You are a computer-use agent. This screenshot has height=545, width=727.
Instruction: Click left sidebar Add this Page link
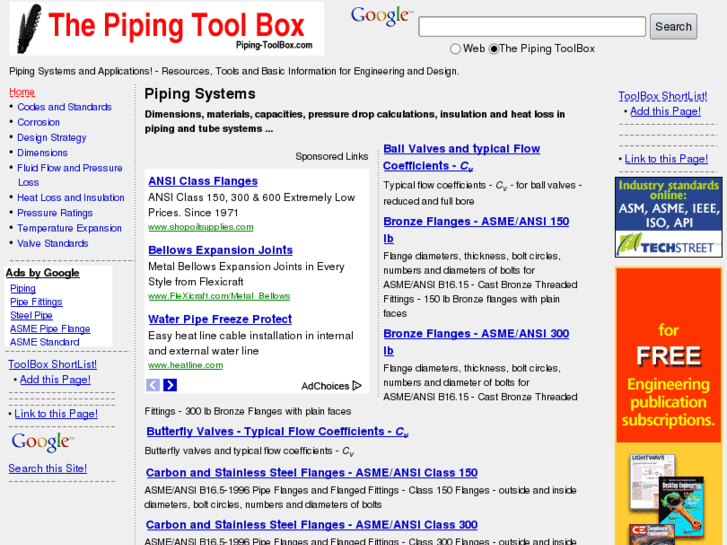55,380
